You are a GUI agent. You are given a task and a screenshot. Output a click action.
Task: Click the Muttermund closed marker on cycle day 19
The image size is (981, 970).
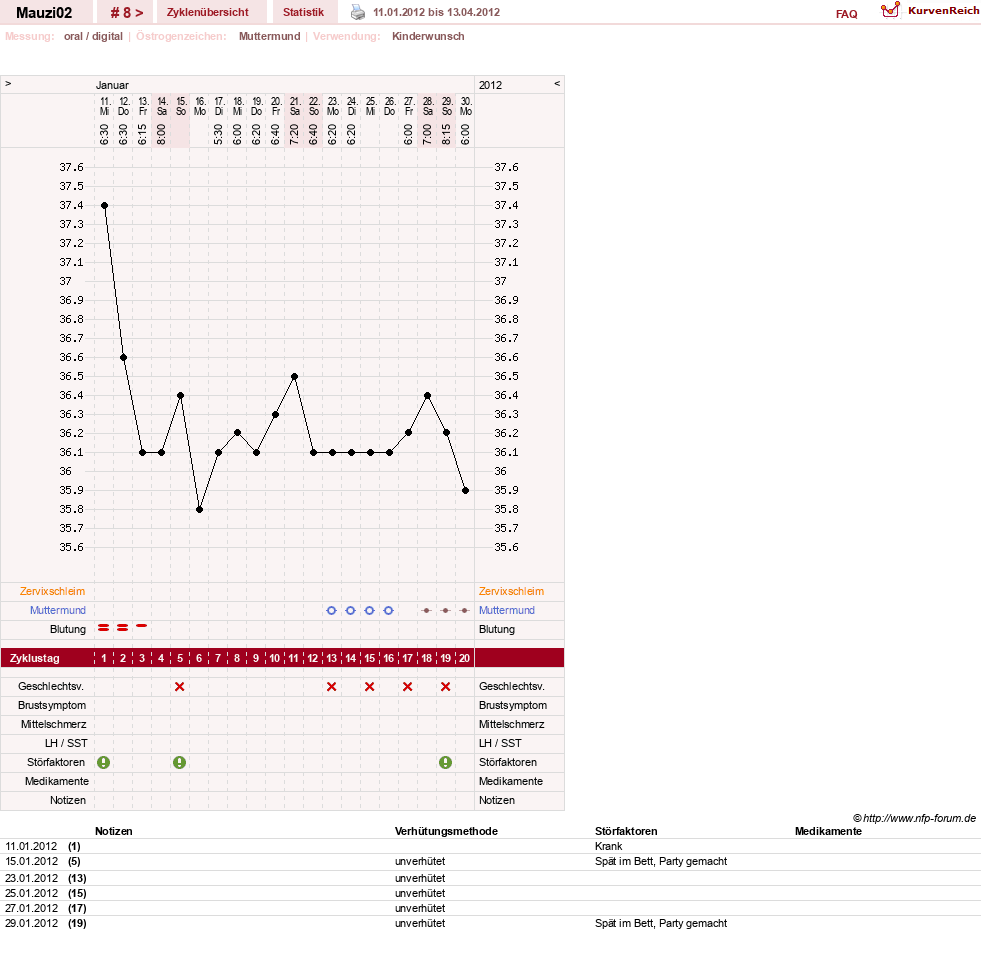(445, 610)
